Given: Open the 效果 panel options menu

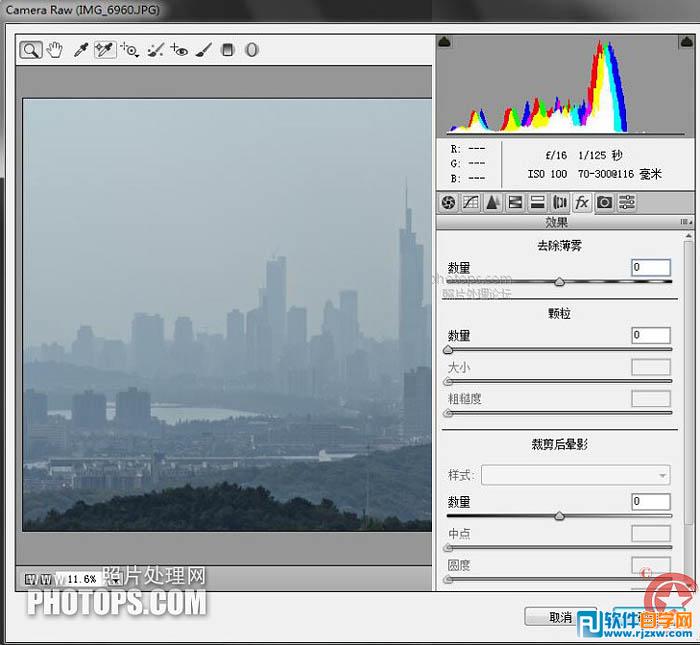Looking at the screenshot, I should tap(686, 222).
